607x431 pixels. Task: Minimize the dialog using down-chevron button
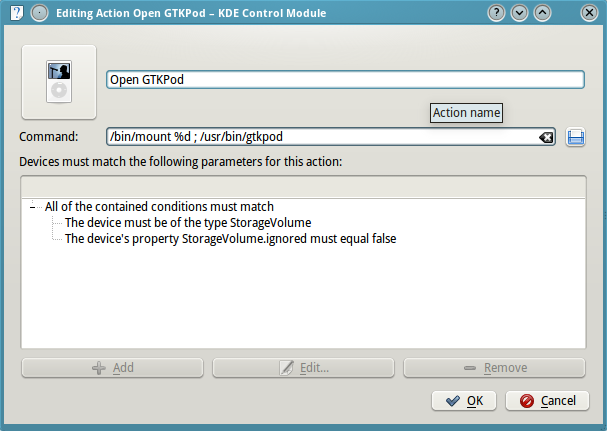520,13
